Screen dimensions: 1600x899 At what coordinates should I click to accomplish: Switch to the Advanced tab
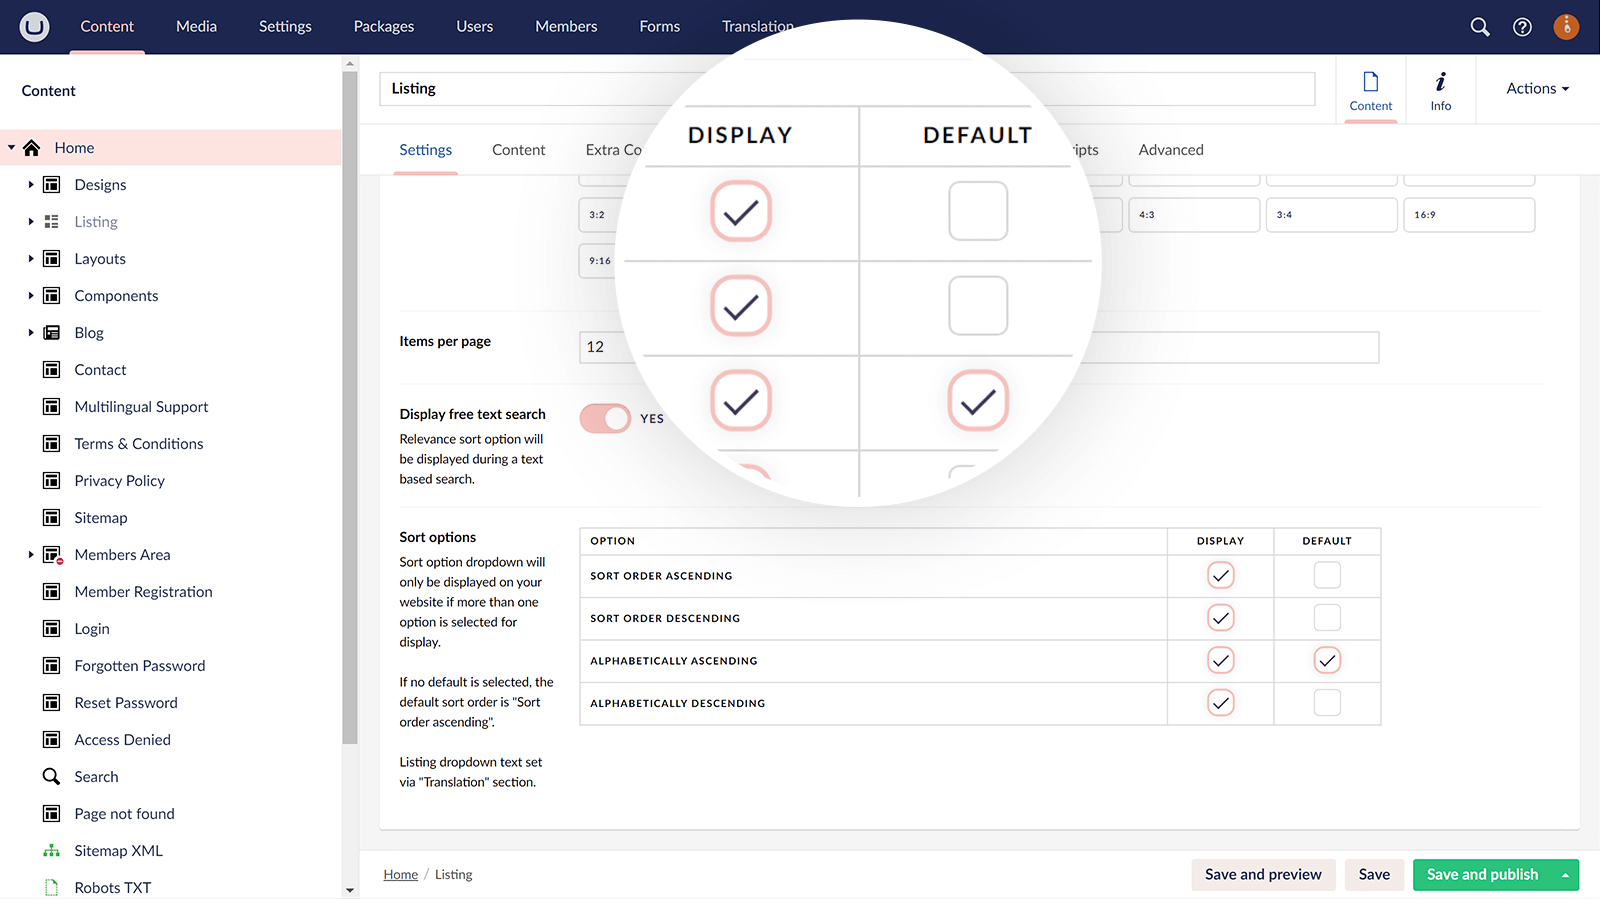tap(1170, 150)
